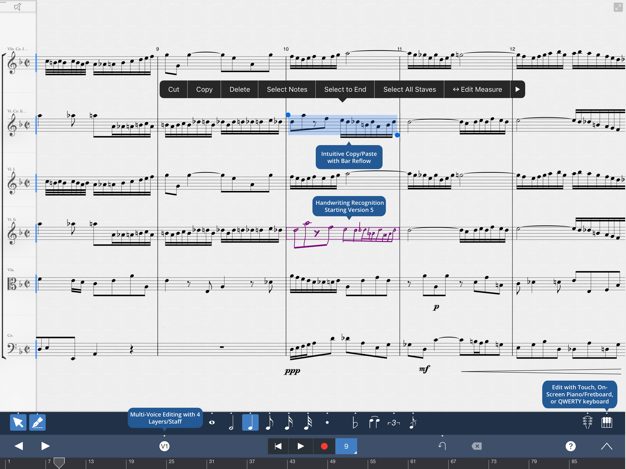This screenshot has height=469, width=626.
Task: Start playback with the play button
Action: [x=301, y=446]
